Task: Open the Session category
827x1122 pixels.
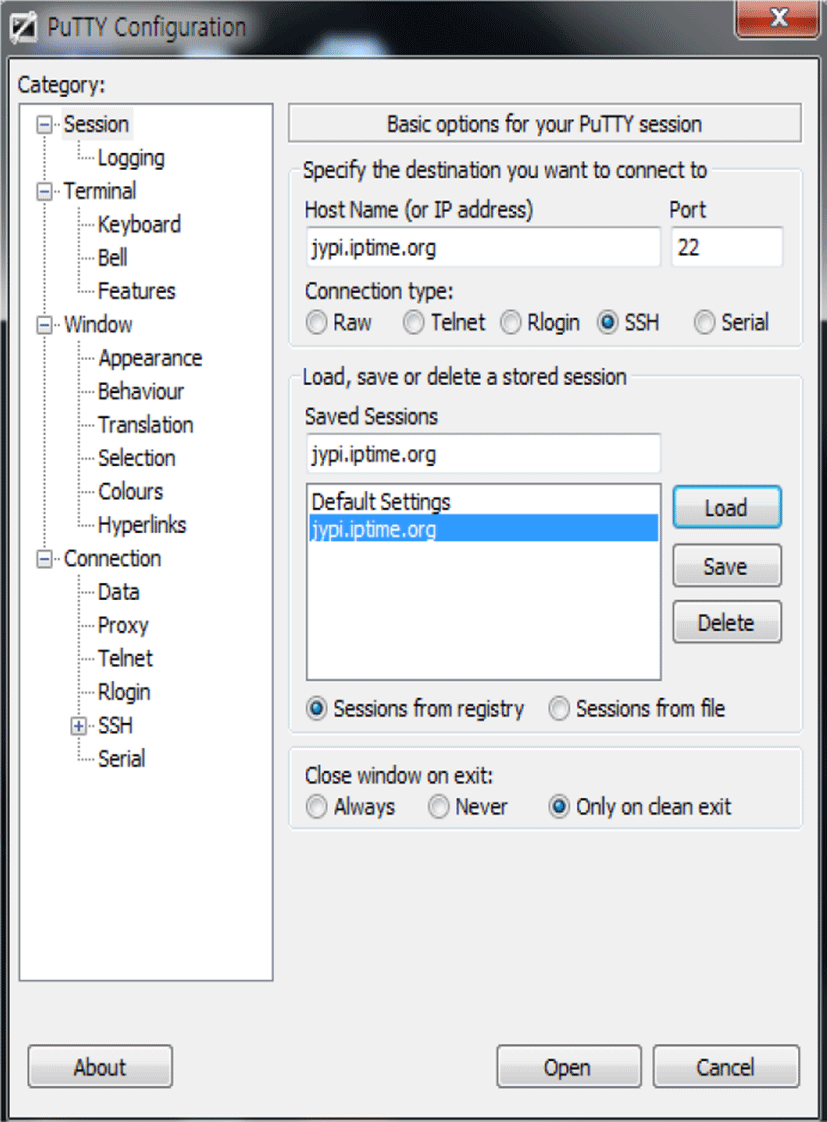Action: pyautogui.click(x=97, y=124)
